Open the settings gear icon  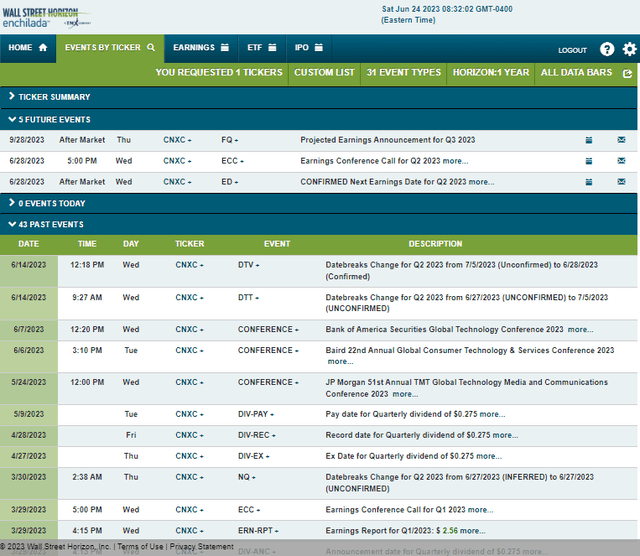pyautogui.click(x=629, y=49)
